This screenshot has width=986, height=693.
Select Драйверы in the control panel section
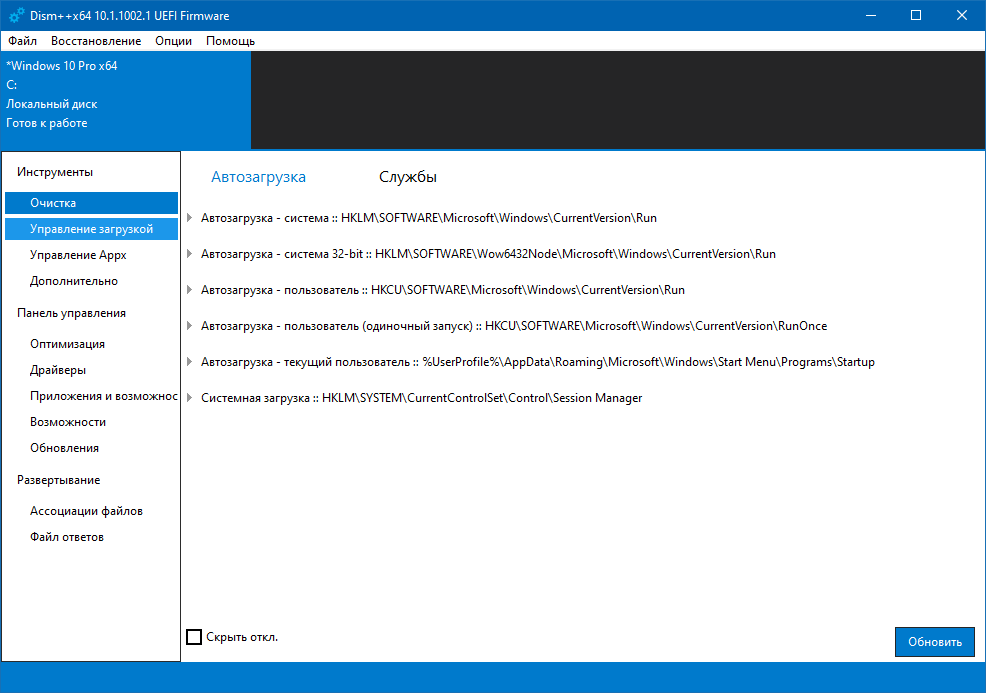[x=58, y=370]
